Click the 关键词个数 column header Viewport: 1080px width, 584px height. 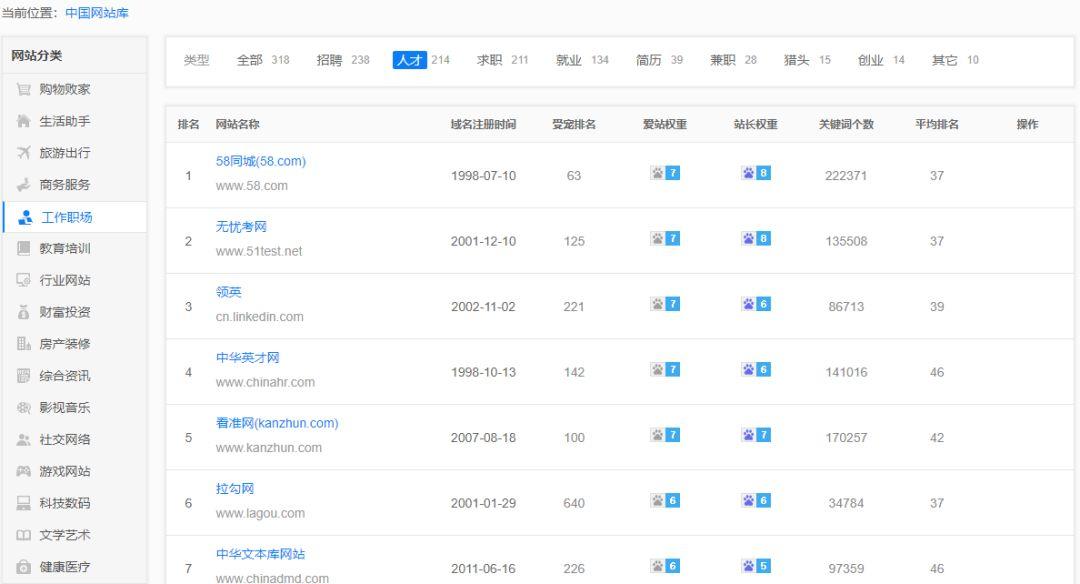tap(846, 125)
